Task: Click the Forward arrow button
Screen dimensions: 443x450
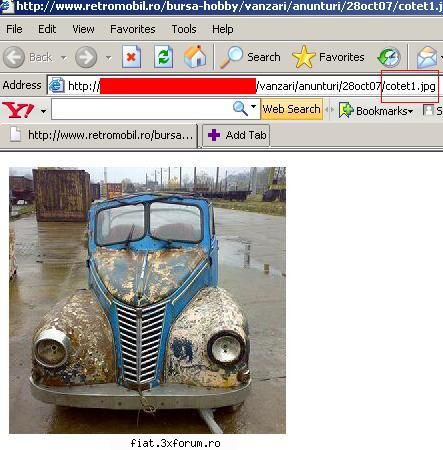Action: (86, 57)
